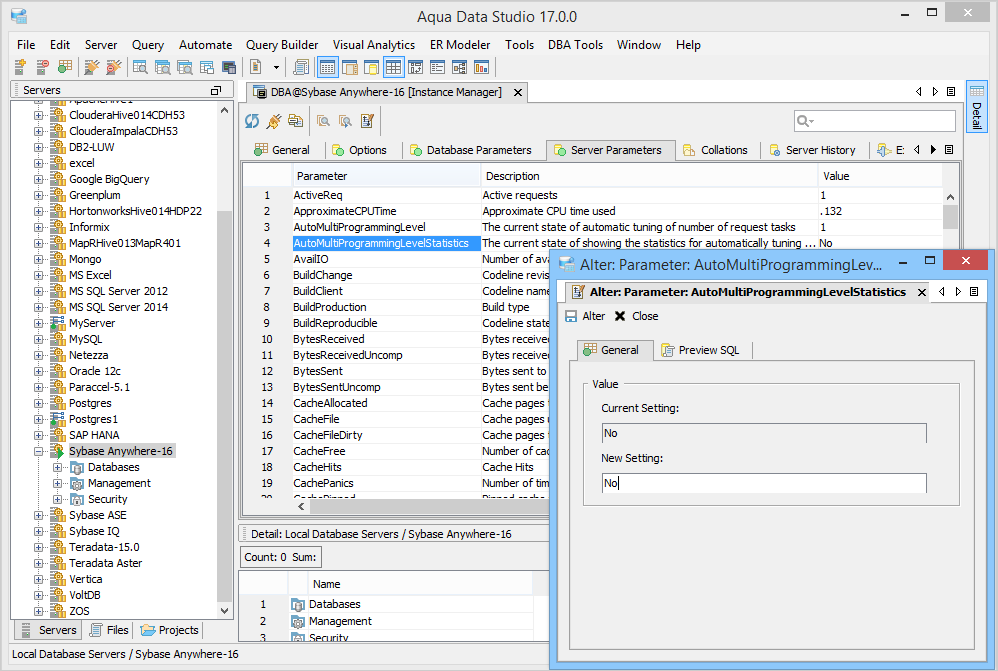Open the Visual Analytics menu
998x671 pixels.
point(374,45)
